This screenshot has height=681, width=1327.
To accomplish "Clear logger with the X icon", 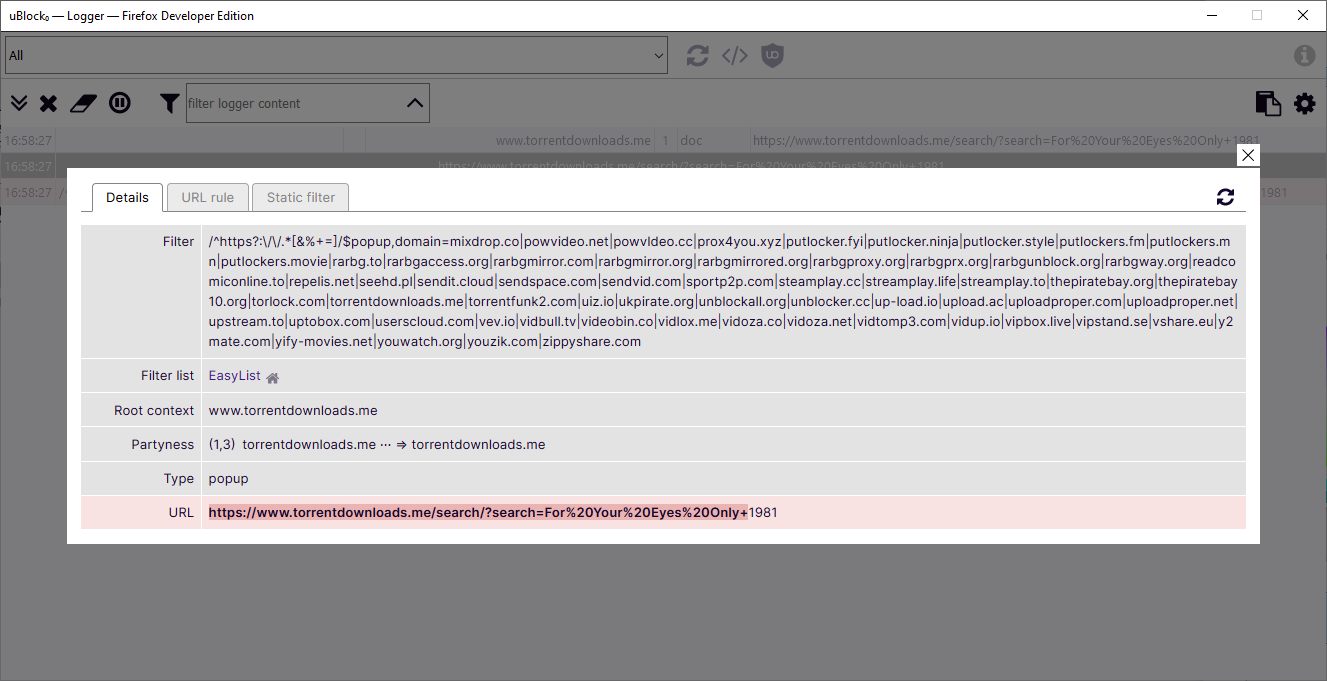I will point(48,103).
